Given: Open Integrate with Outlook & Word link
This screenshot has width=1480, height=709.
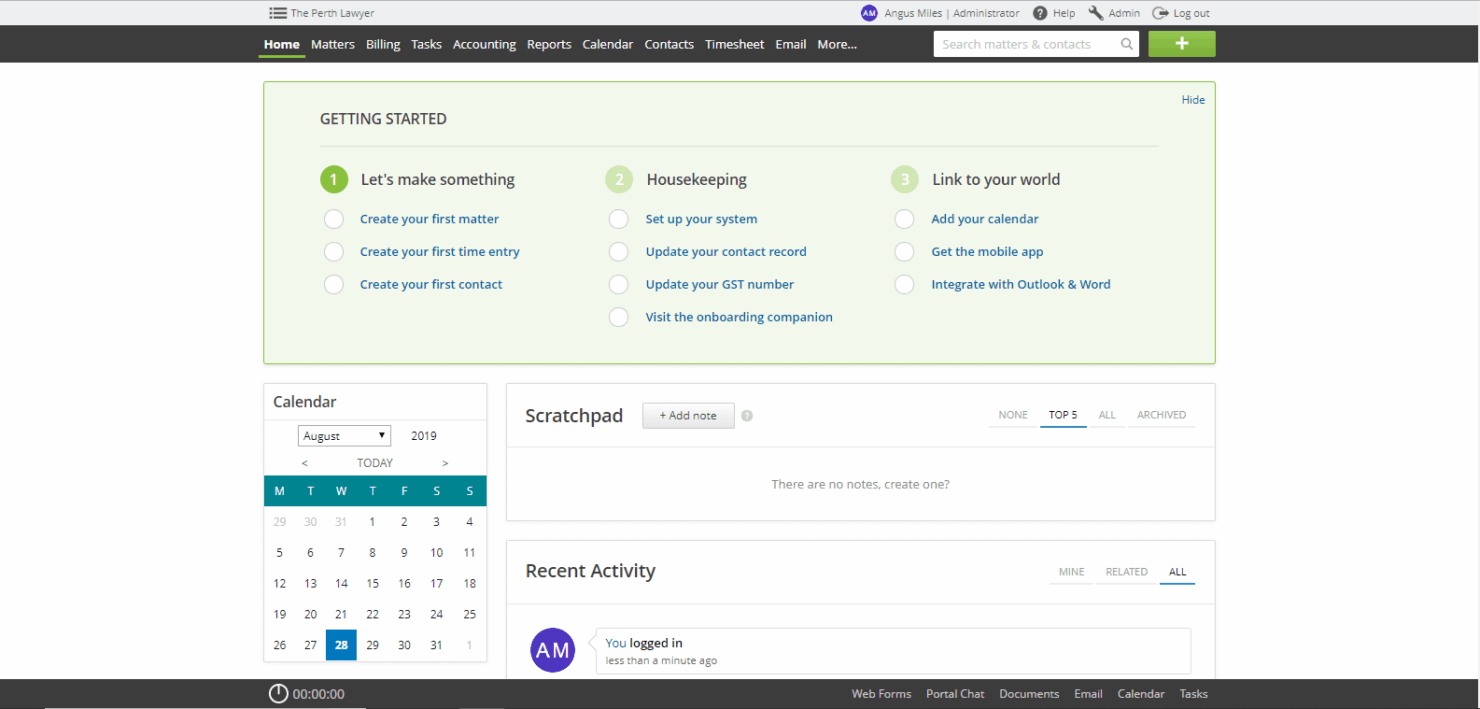Looking at the screenshot, I should pyautogui.click(x=1021, y=285).
